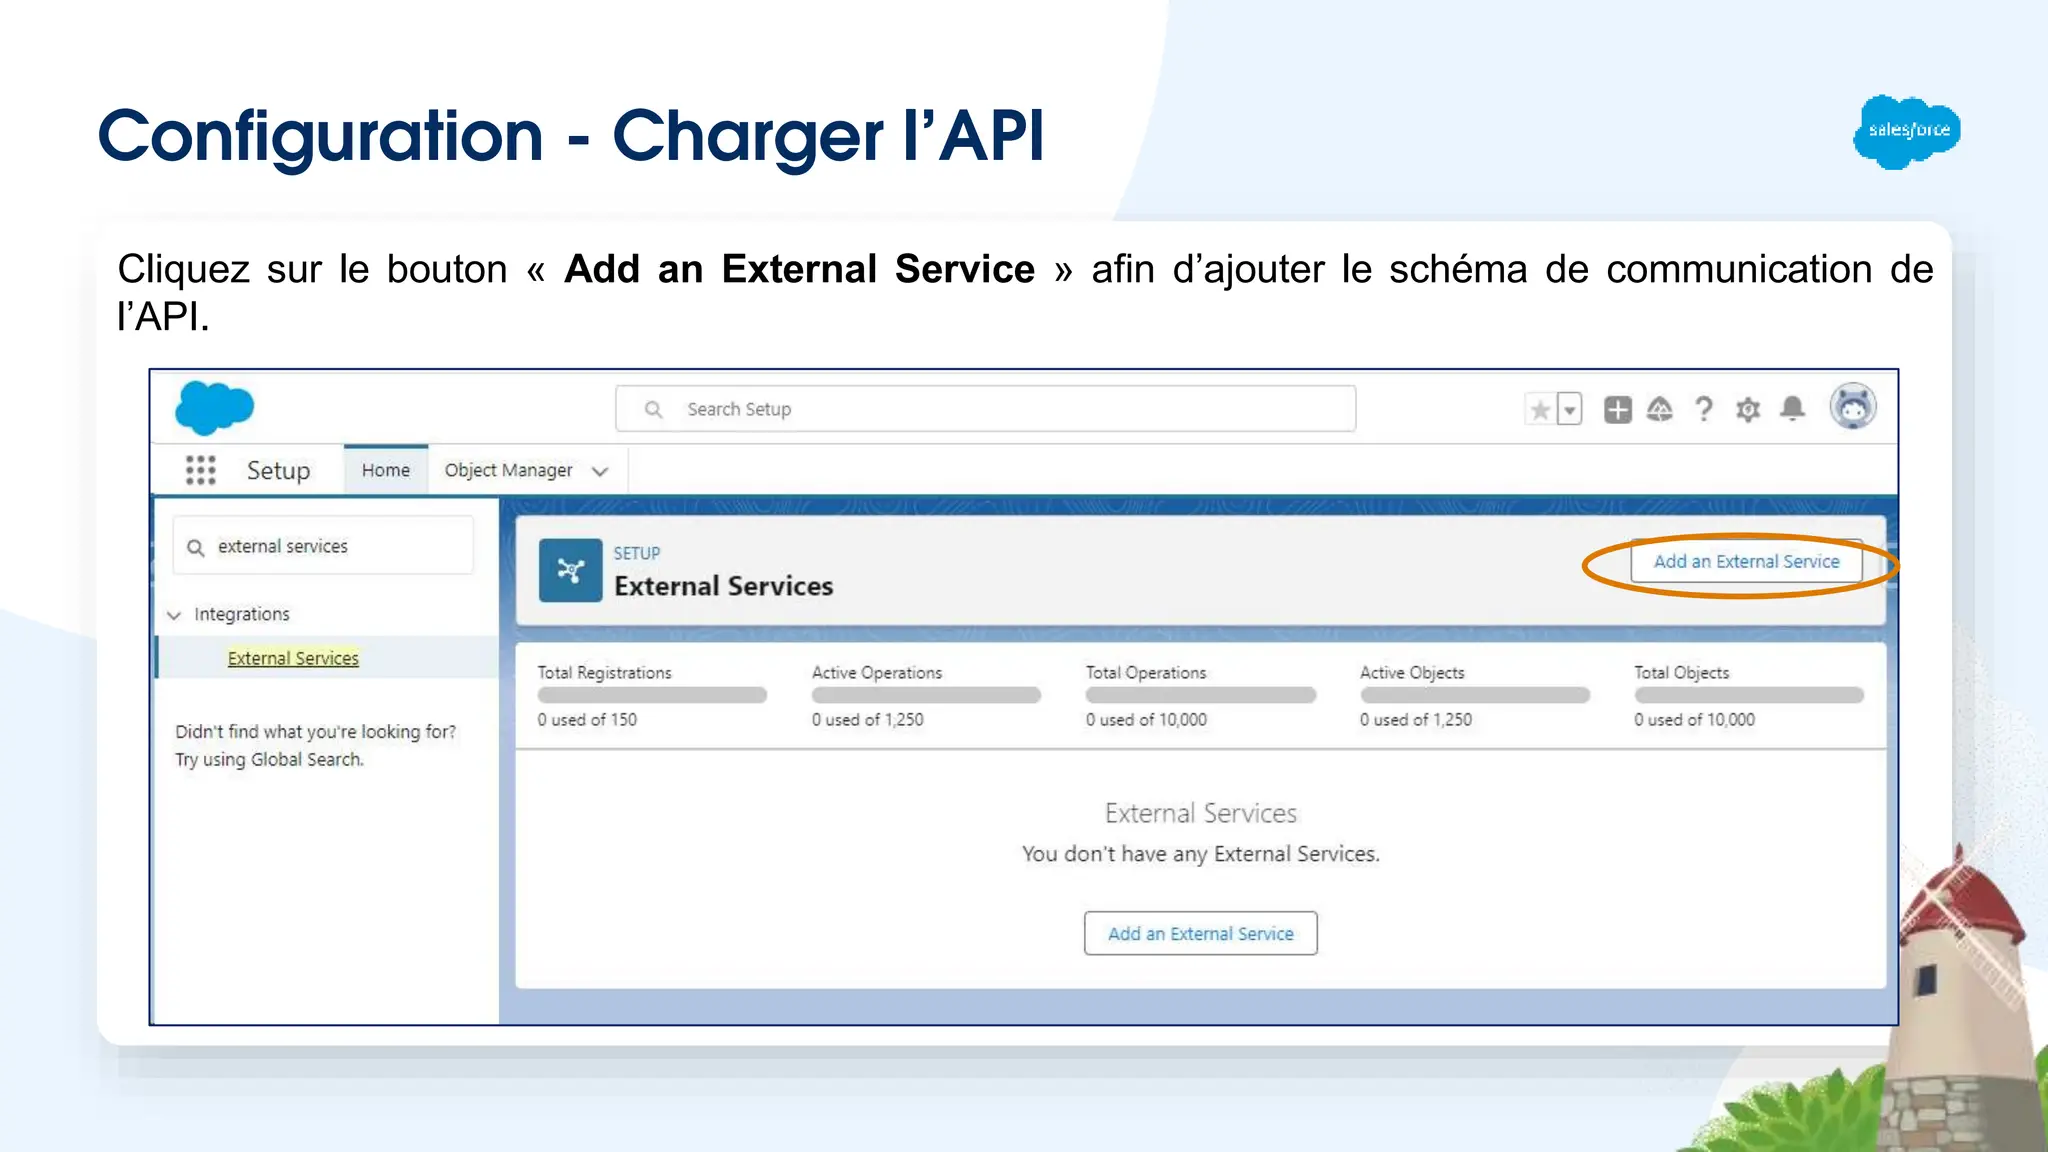Open the Setup gear icon
This screenshot has width=2048, height=1152.
pyautogui.click(x=1748, y=409)
